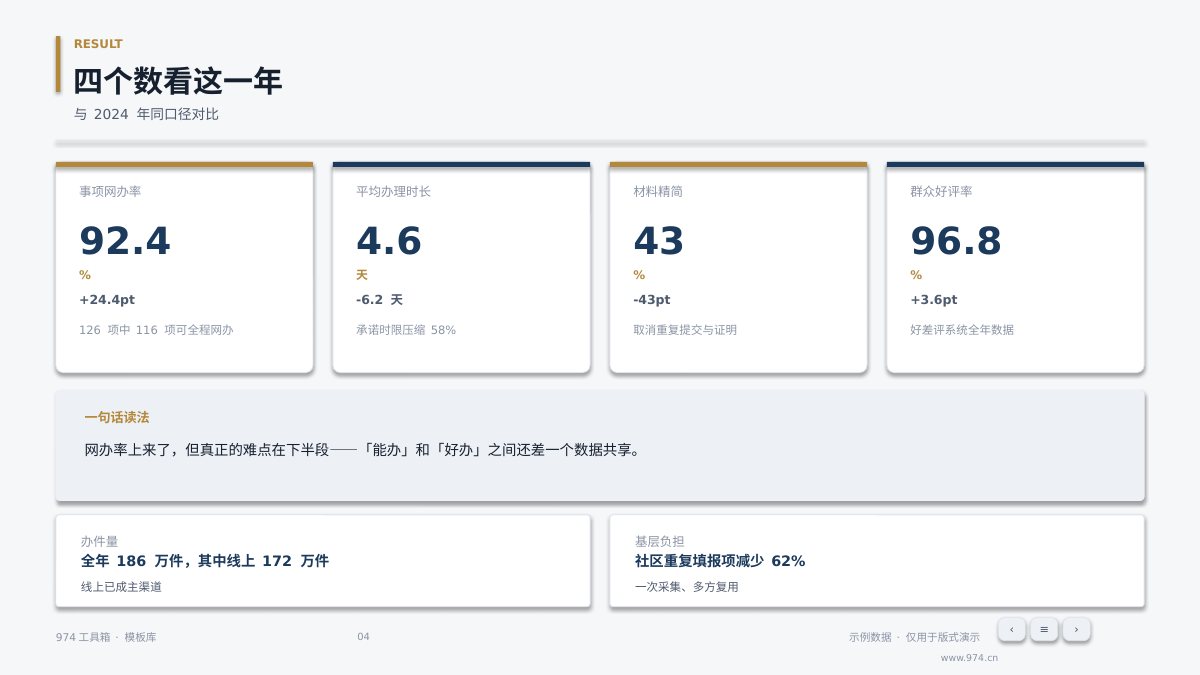Select text 一次采集、多方复用
Viewport: 1200px width, 675px height.
(687, 587)
